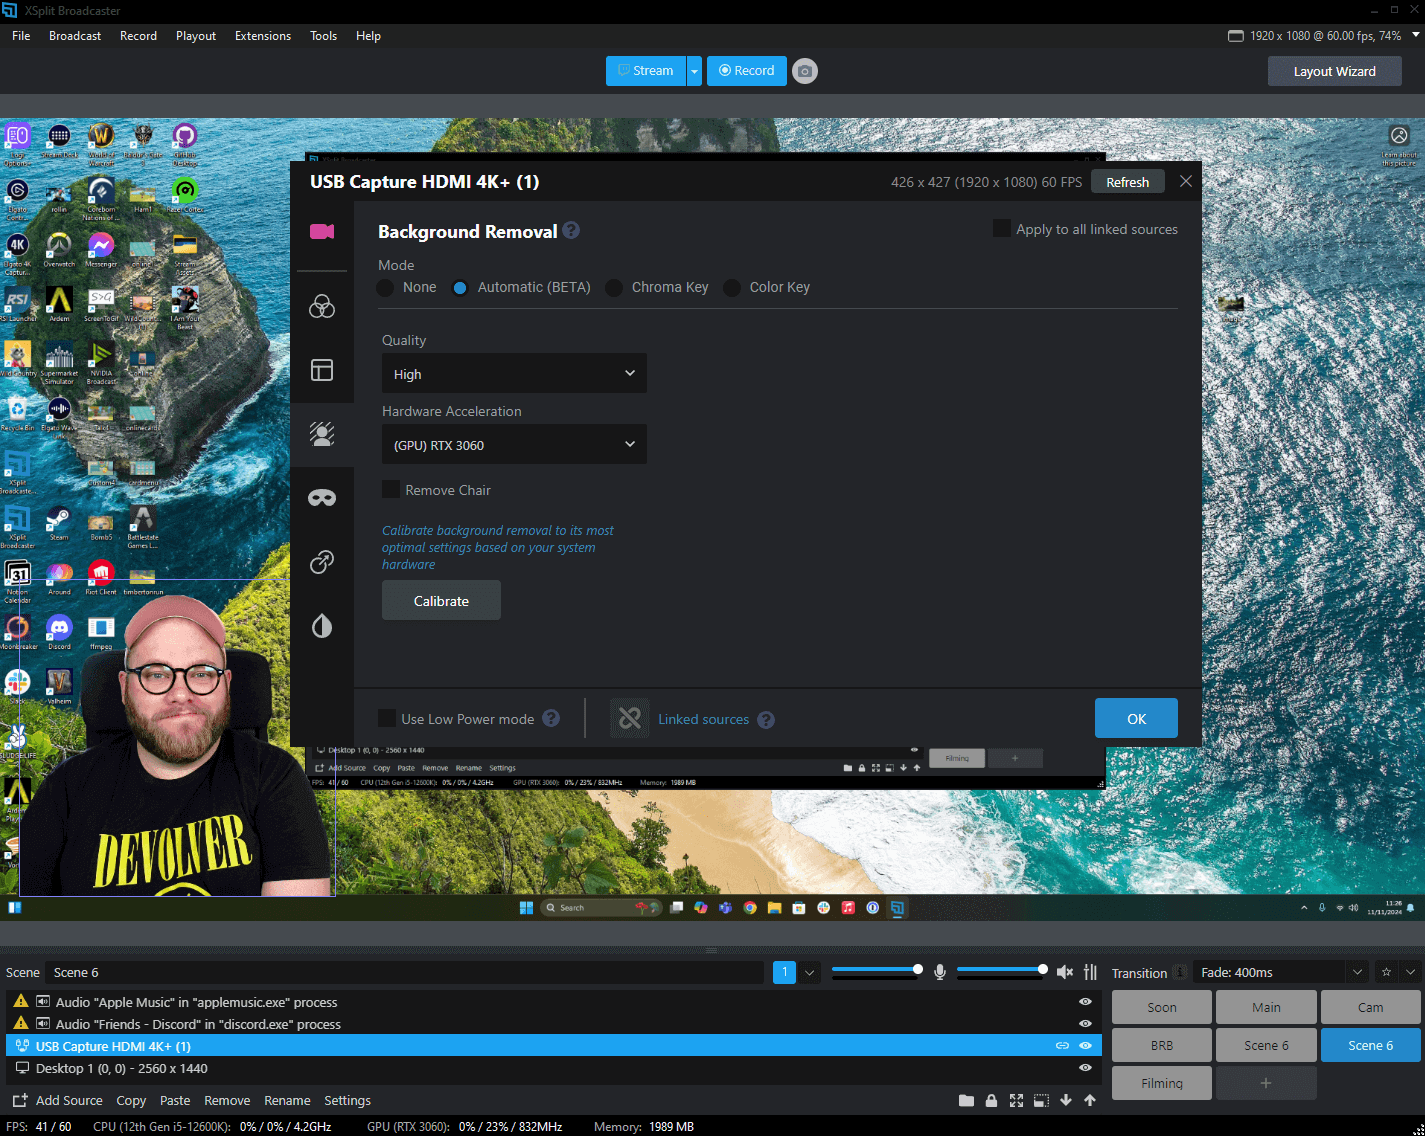Click the star favorite icon beside the transition dropdown
Image resolution: width=1425 pixels, height=1136 pixels.
pyautogui.click(x=1386, y=972)
